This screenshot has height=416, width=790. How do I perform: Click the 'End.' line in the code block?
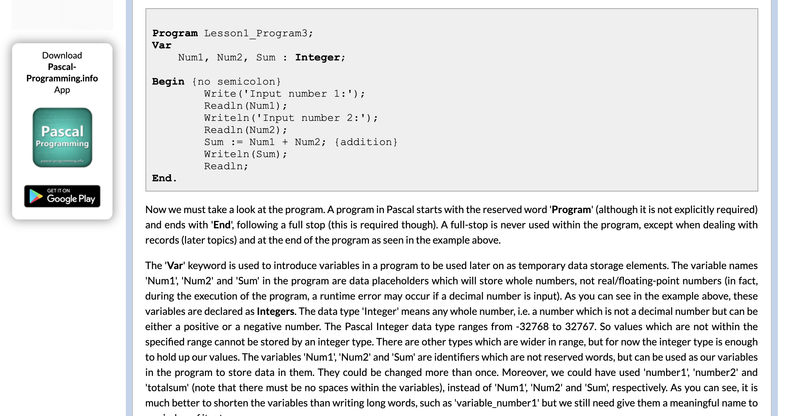164,178
